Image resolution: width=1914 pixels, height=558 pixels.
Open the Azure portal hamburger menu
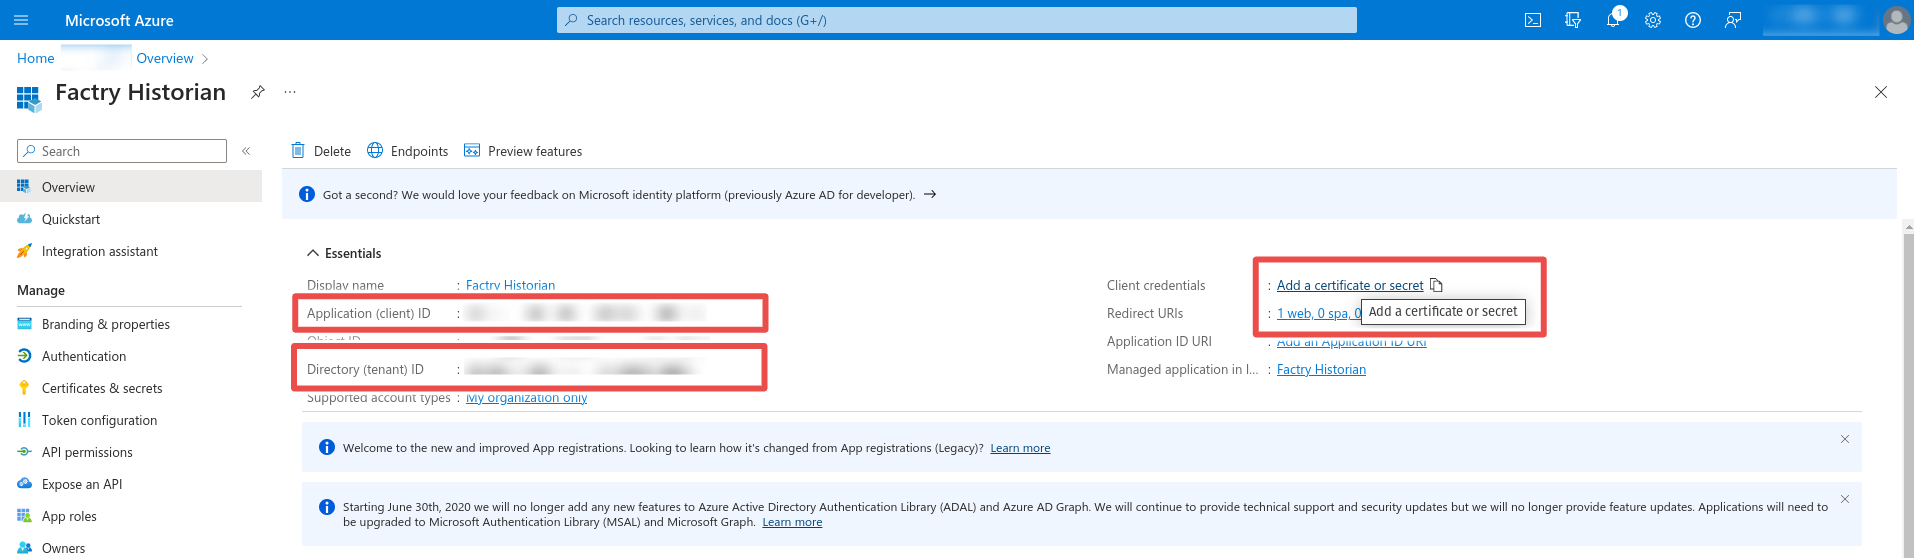pos(21,20)
